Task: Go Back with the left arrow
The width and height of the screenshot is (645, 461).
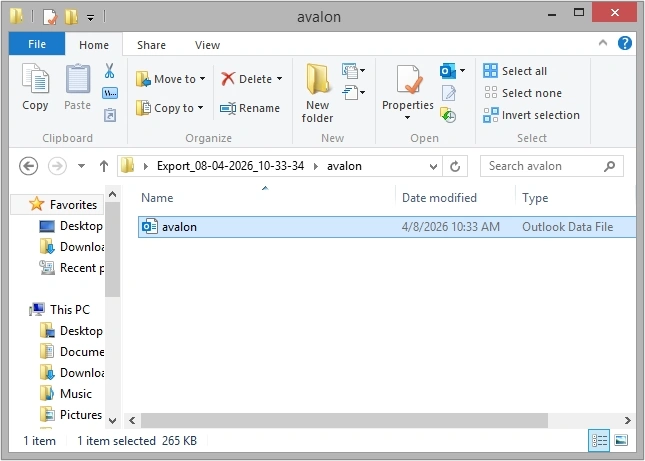Action: pos(28,166)
